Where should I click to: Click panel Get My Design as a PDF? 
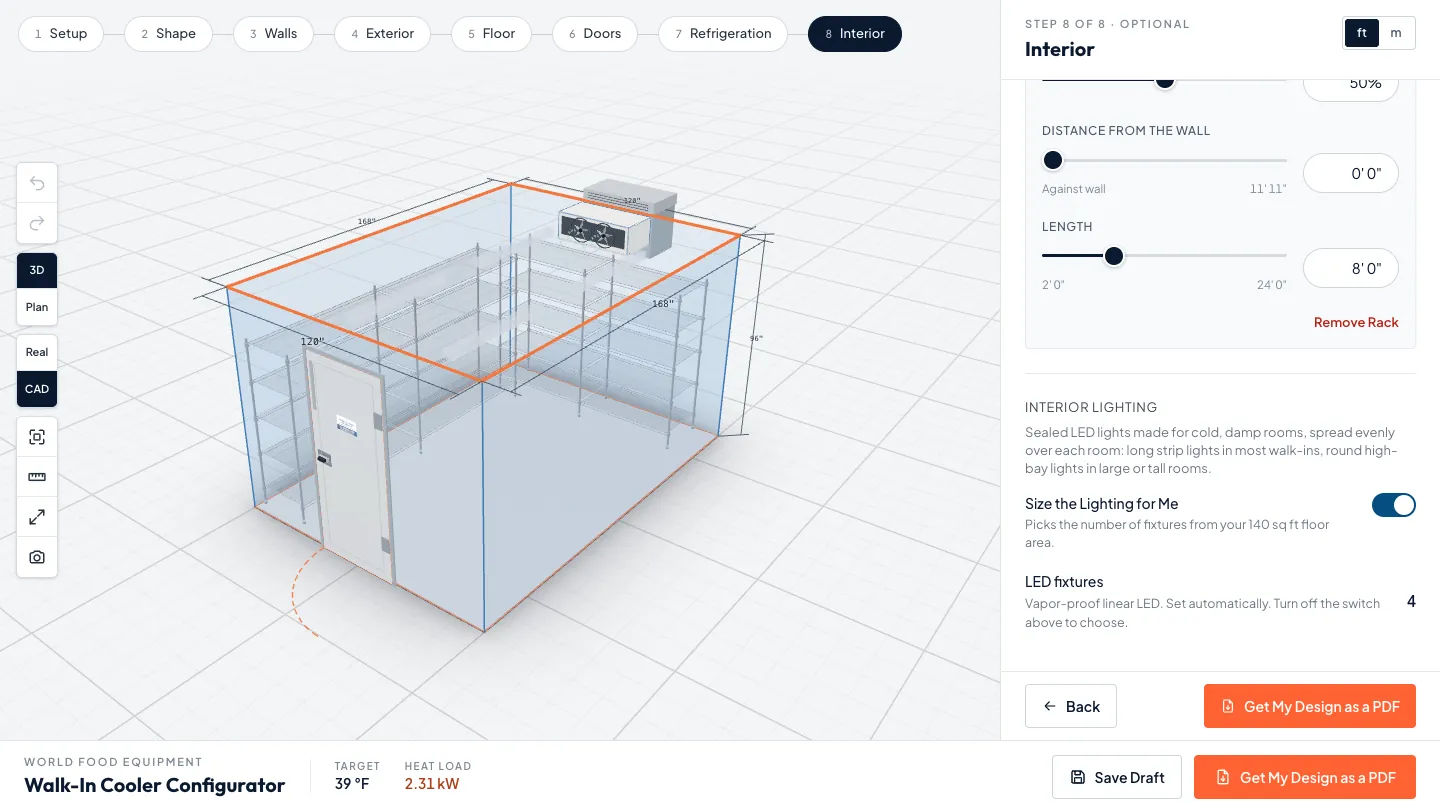(x=1310, y=706)
